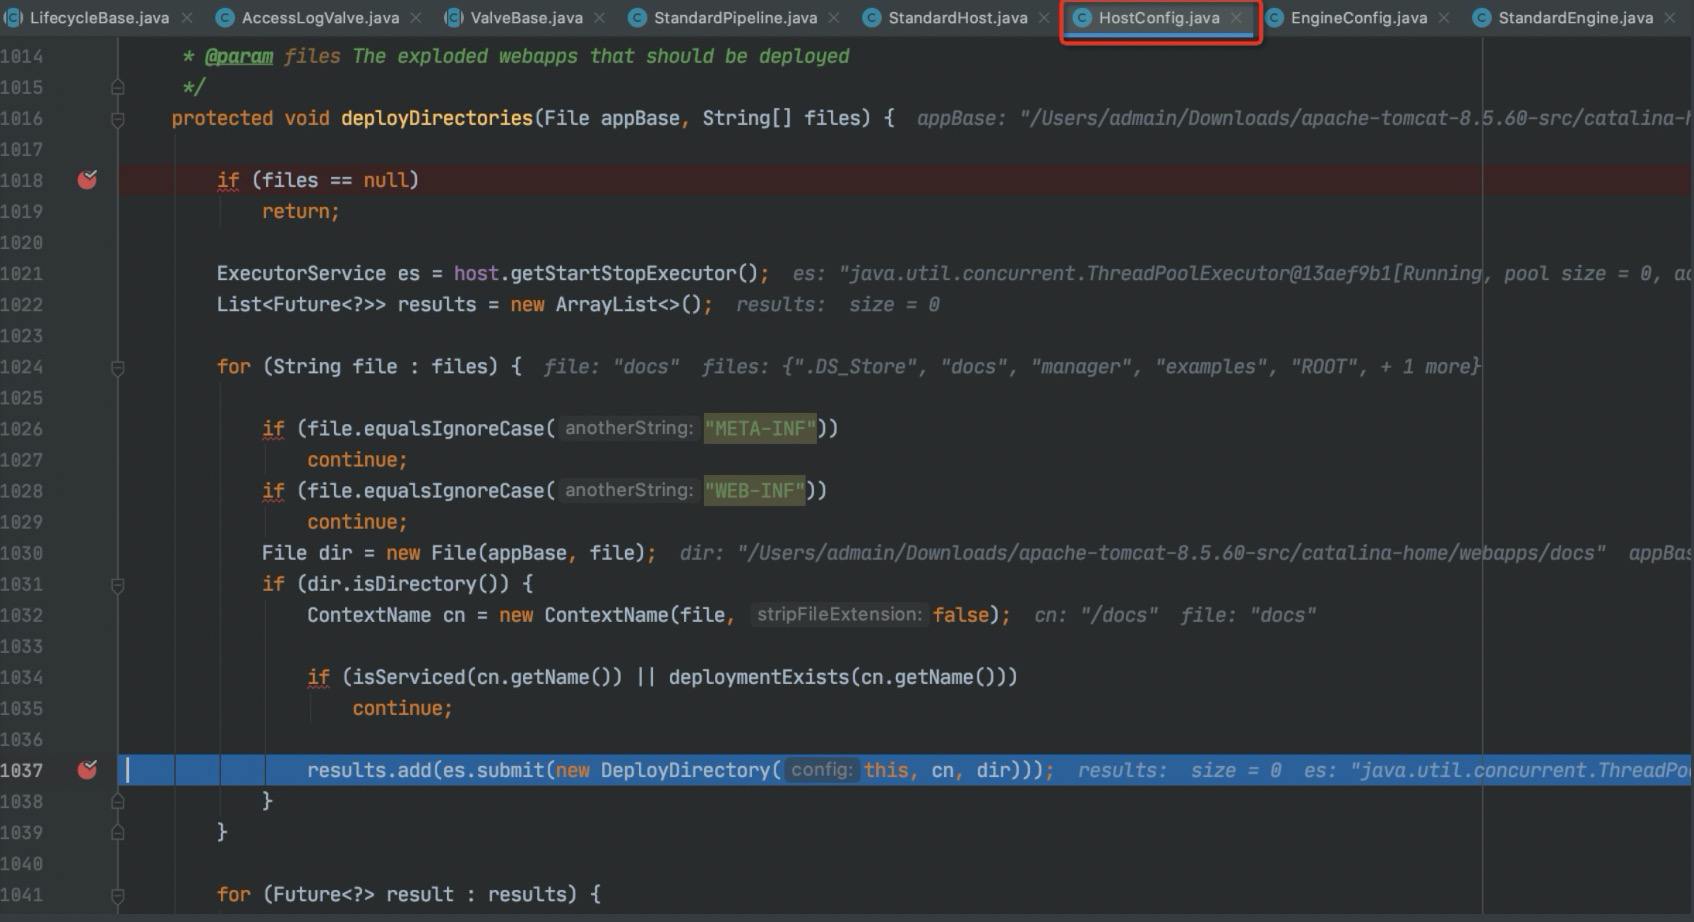Close the AccessLogValve.java tab
The image size is (1694, 922).
(416, 18)
